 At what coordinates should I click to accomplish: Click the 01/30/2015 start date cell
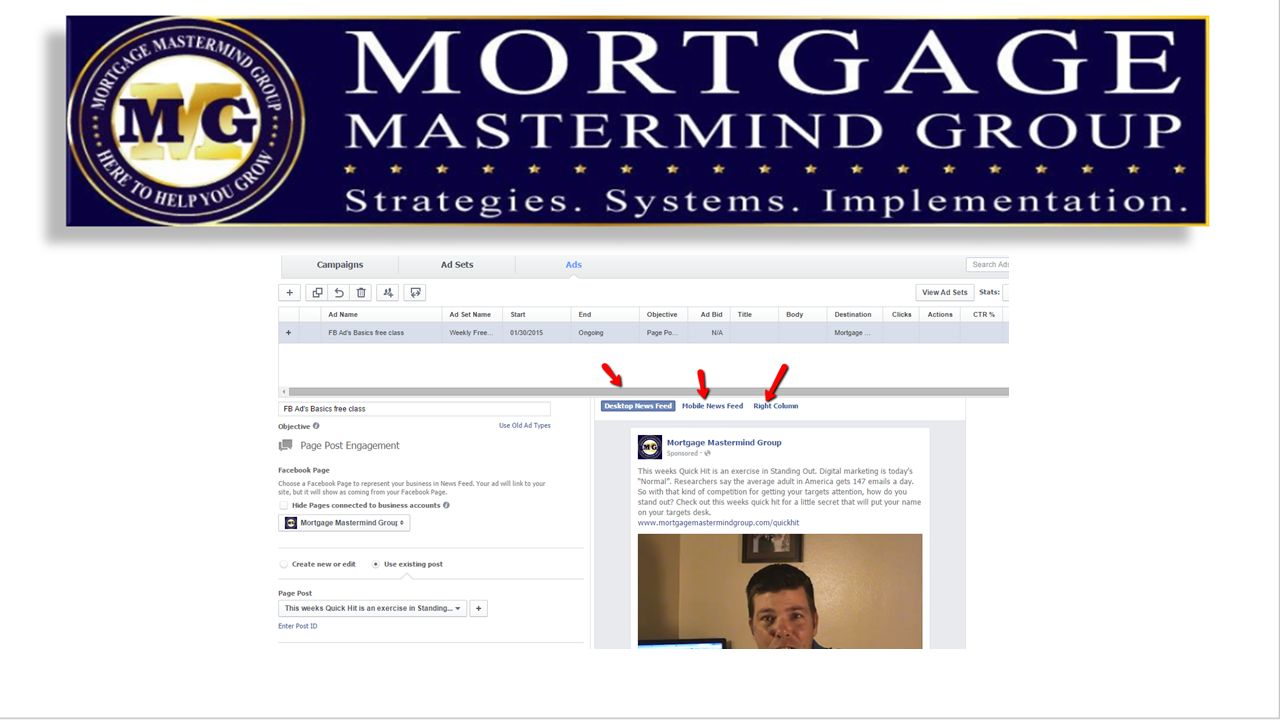(x=539, y=333)
